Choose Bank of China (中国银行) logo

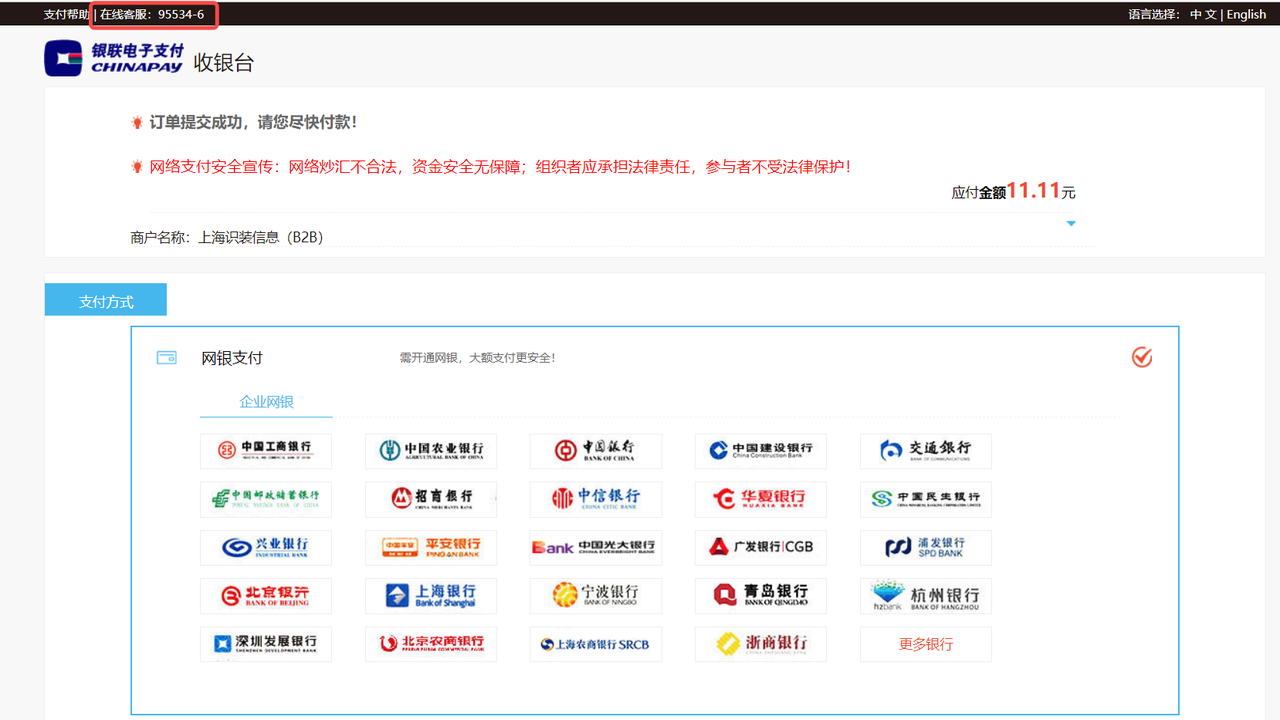[x=596, y=451]
